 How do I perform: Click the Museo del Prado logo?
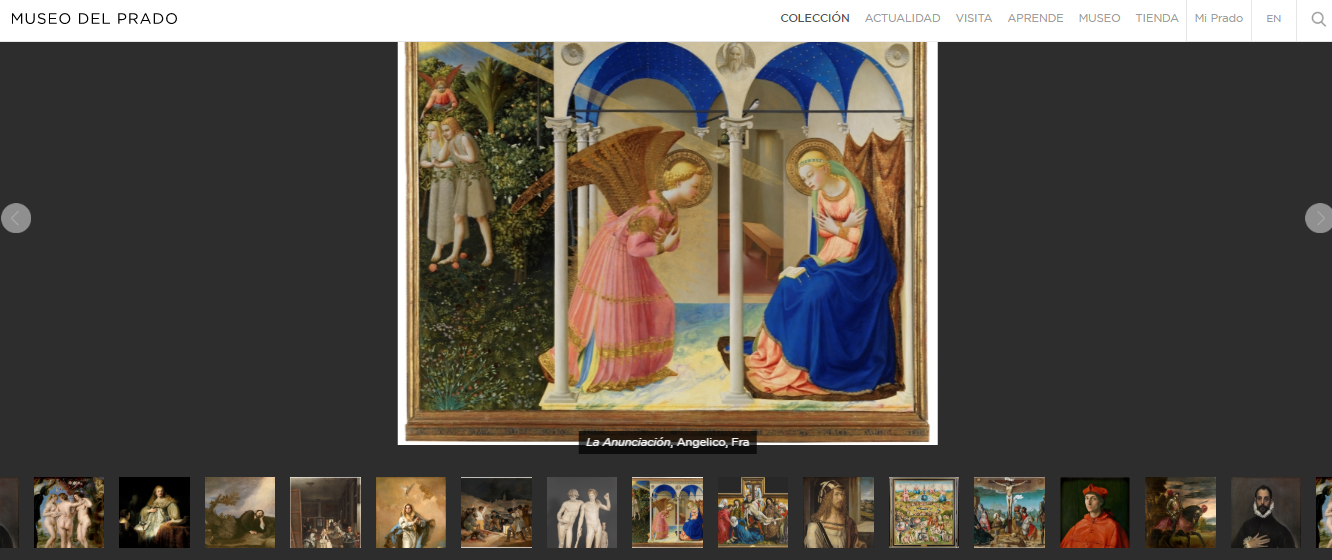pos(94,19)
